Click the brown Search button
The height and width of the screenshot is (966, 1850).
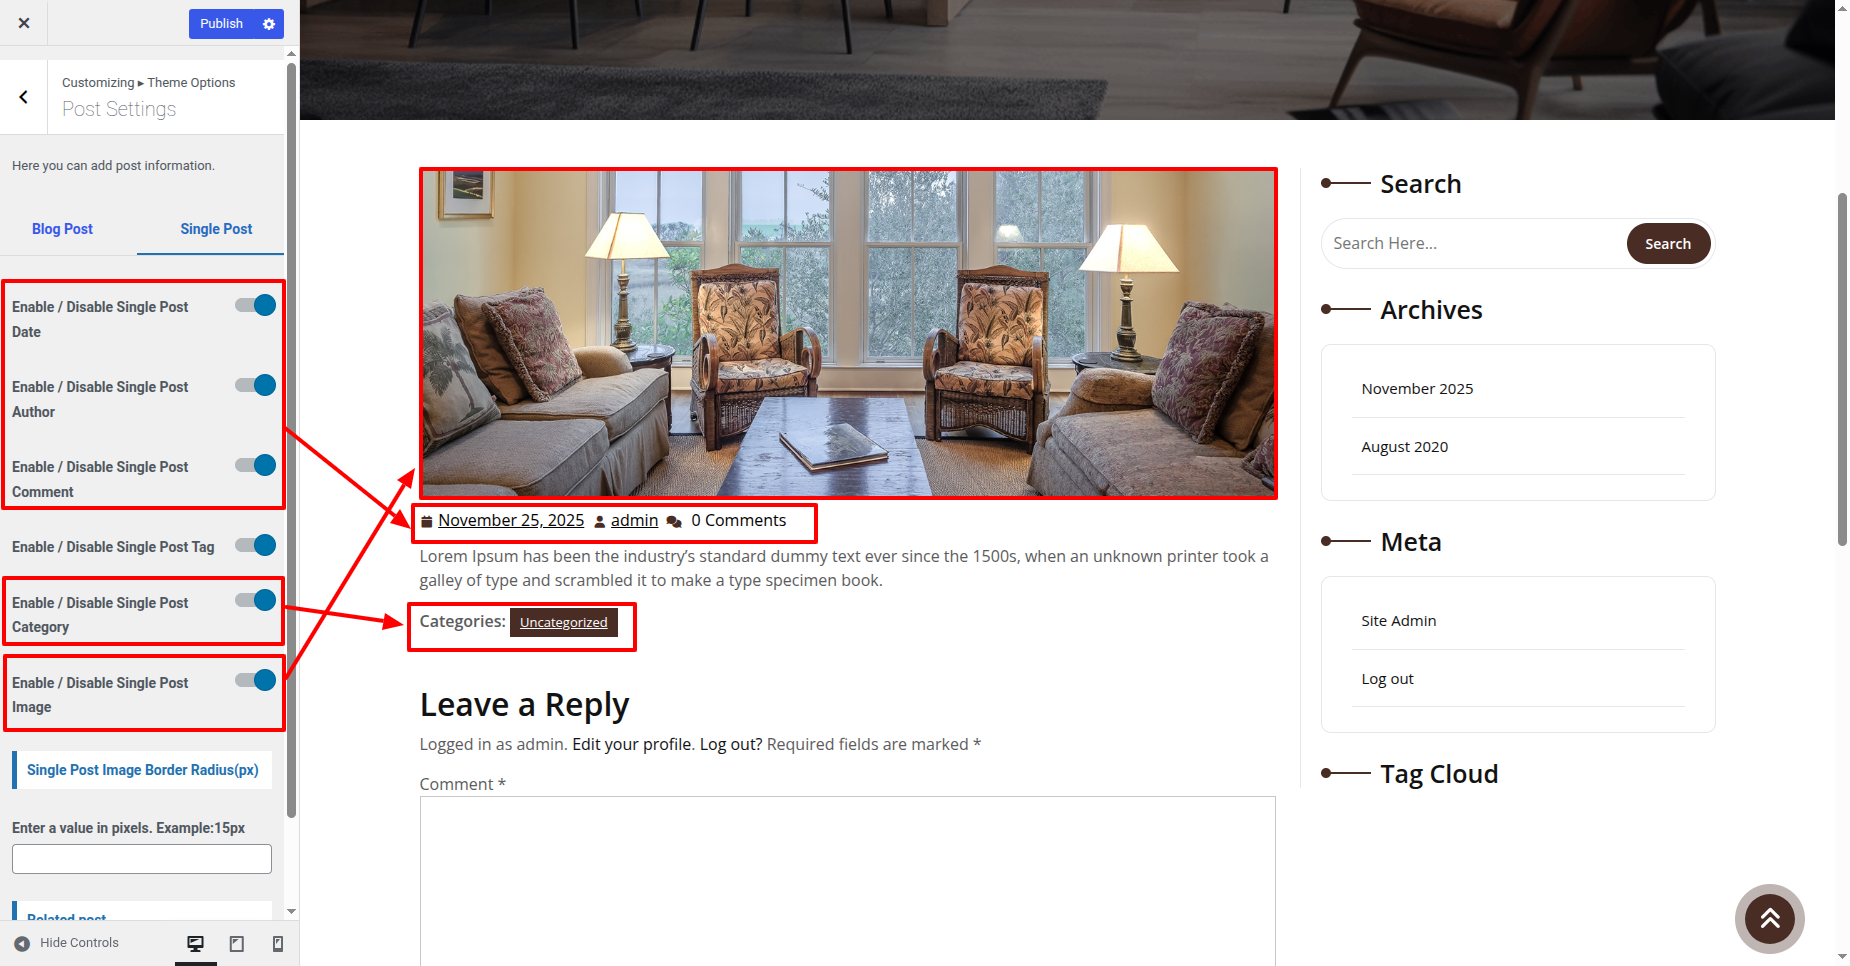(x=1668, y=244)
